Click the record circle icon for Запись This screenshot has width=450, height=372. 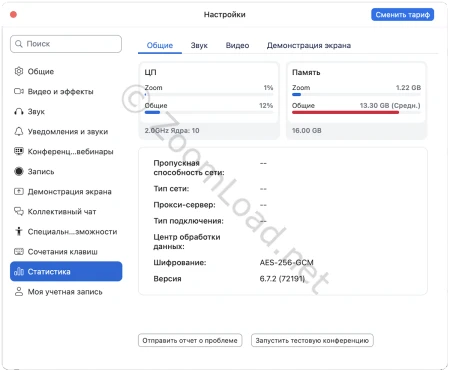[19, 171]
